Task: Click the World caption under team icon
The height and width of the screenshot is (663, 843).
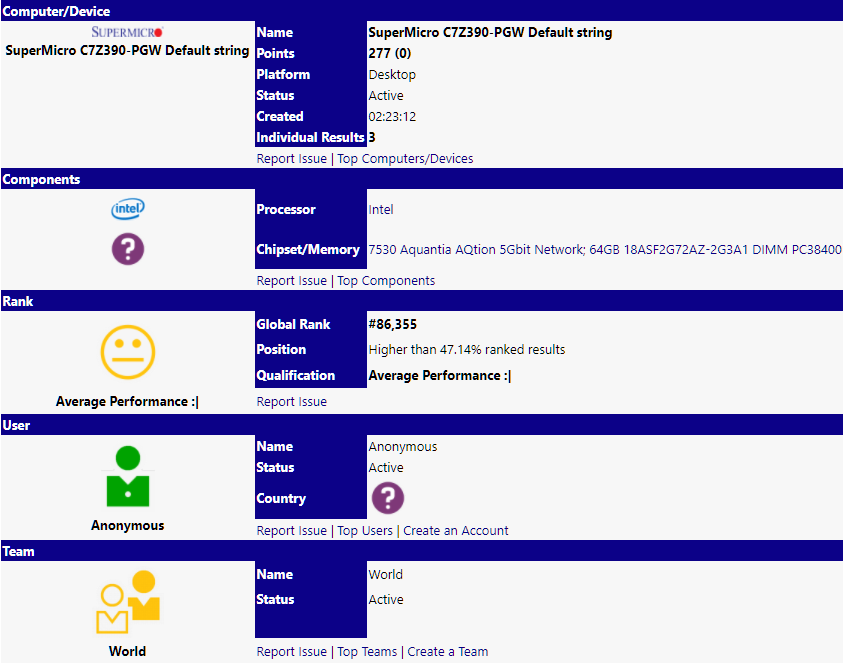Action: pyautogui.click(x=127, y=651)
